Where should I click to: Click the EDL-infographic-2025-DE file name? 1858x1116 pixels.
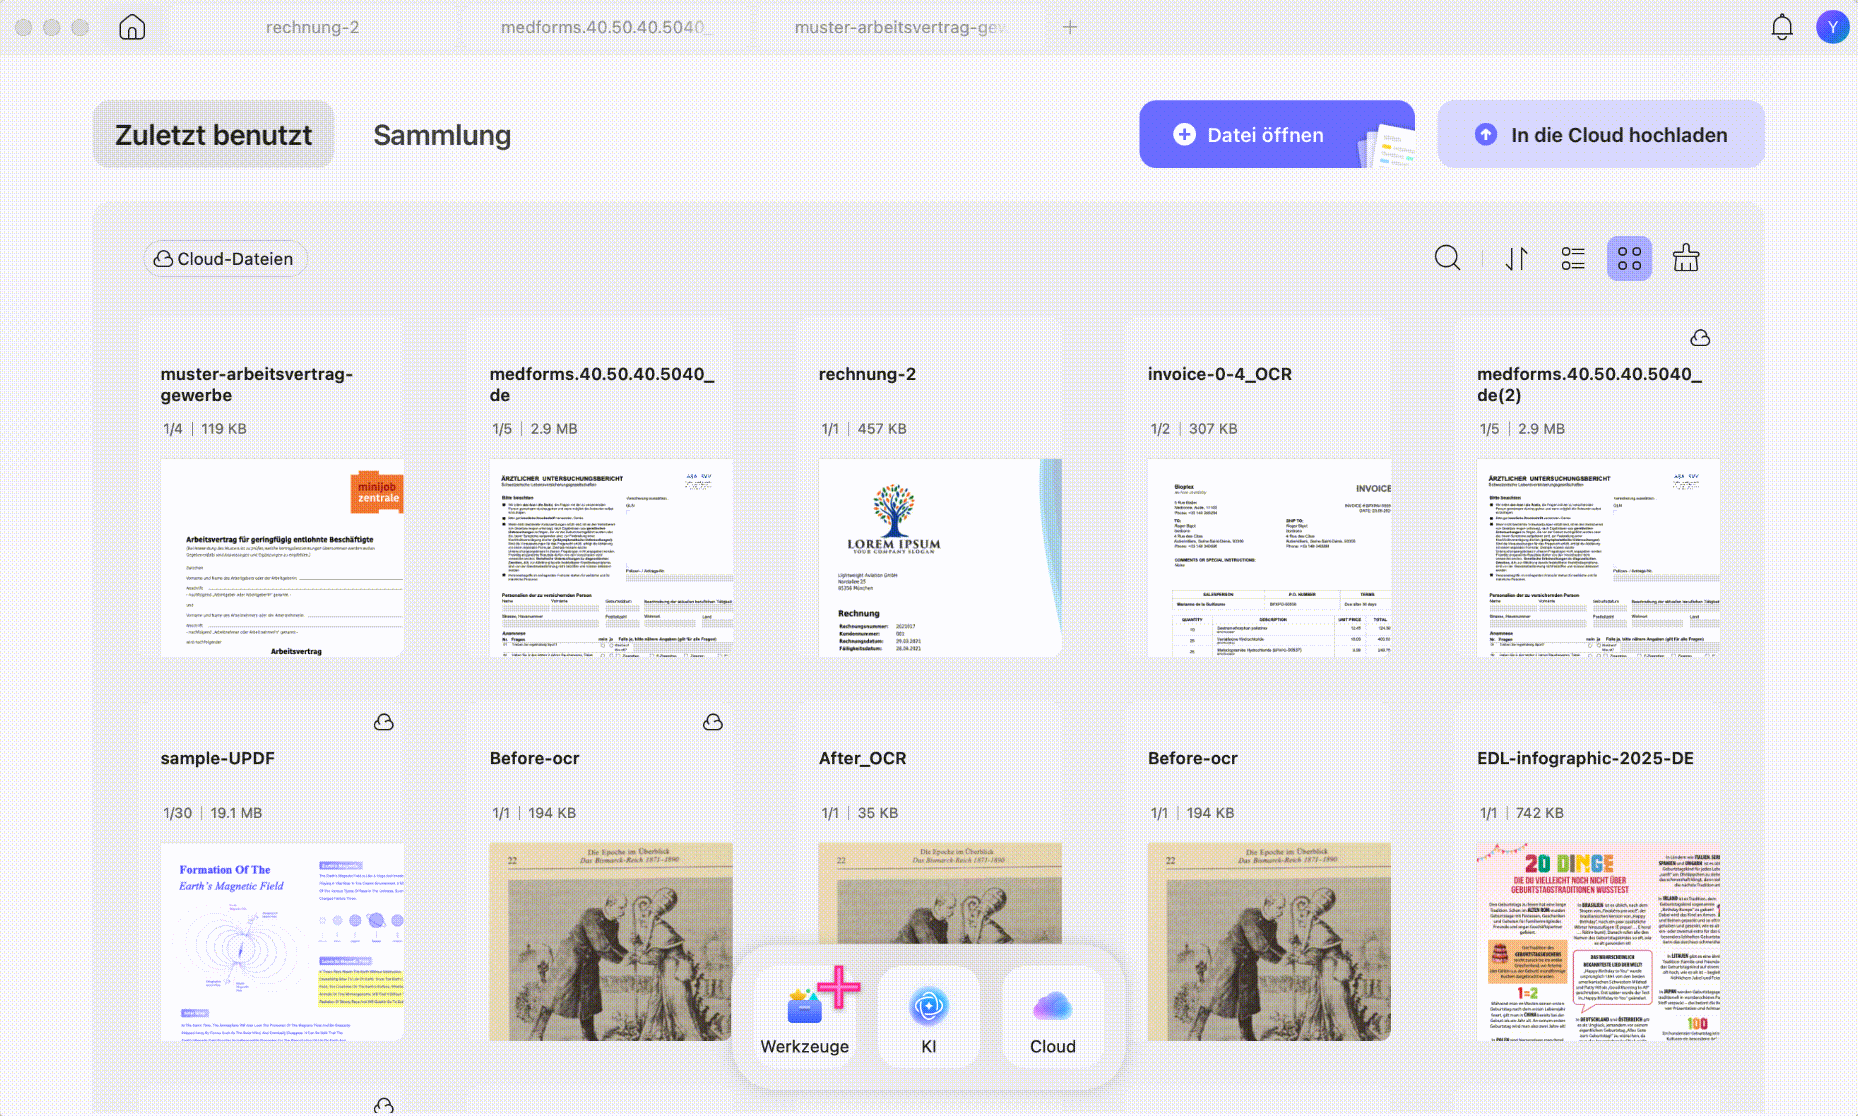pos(1585,758)
